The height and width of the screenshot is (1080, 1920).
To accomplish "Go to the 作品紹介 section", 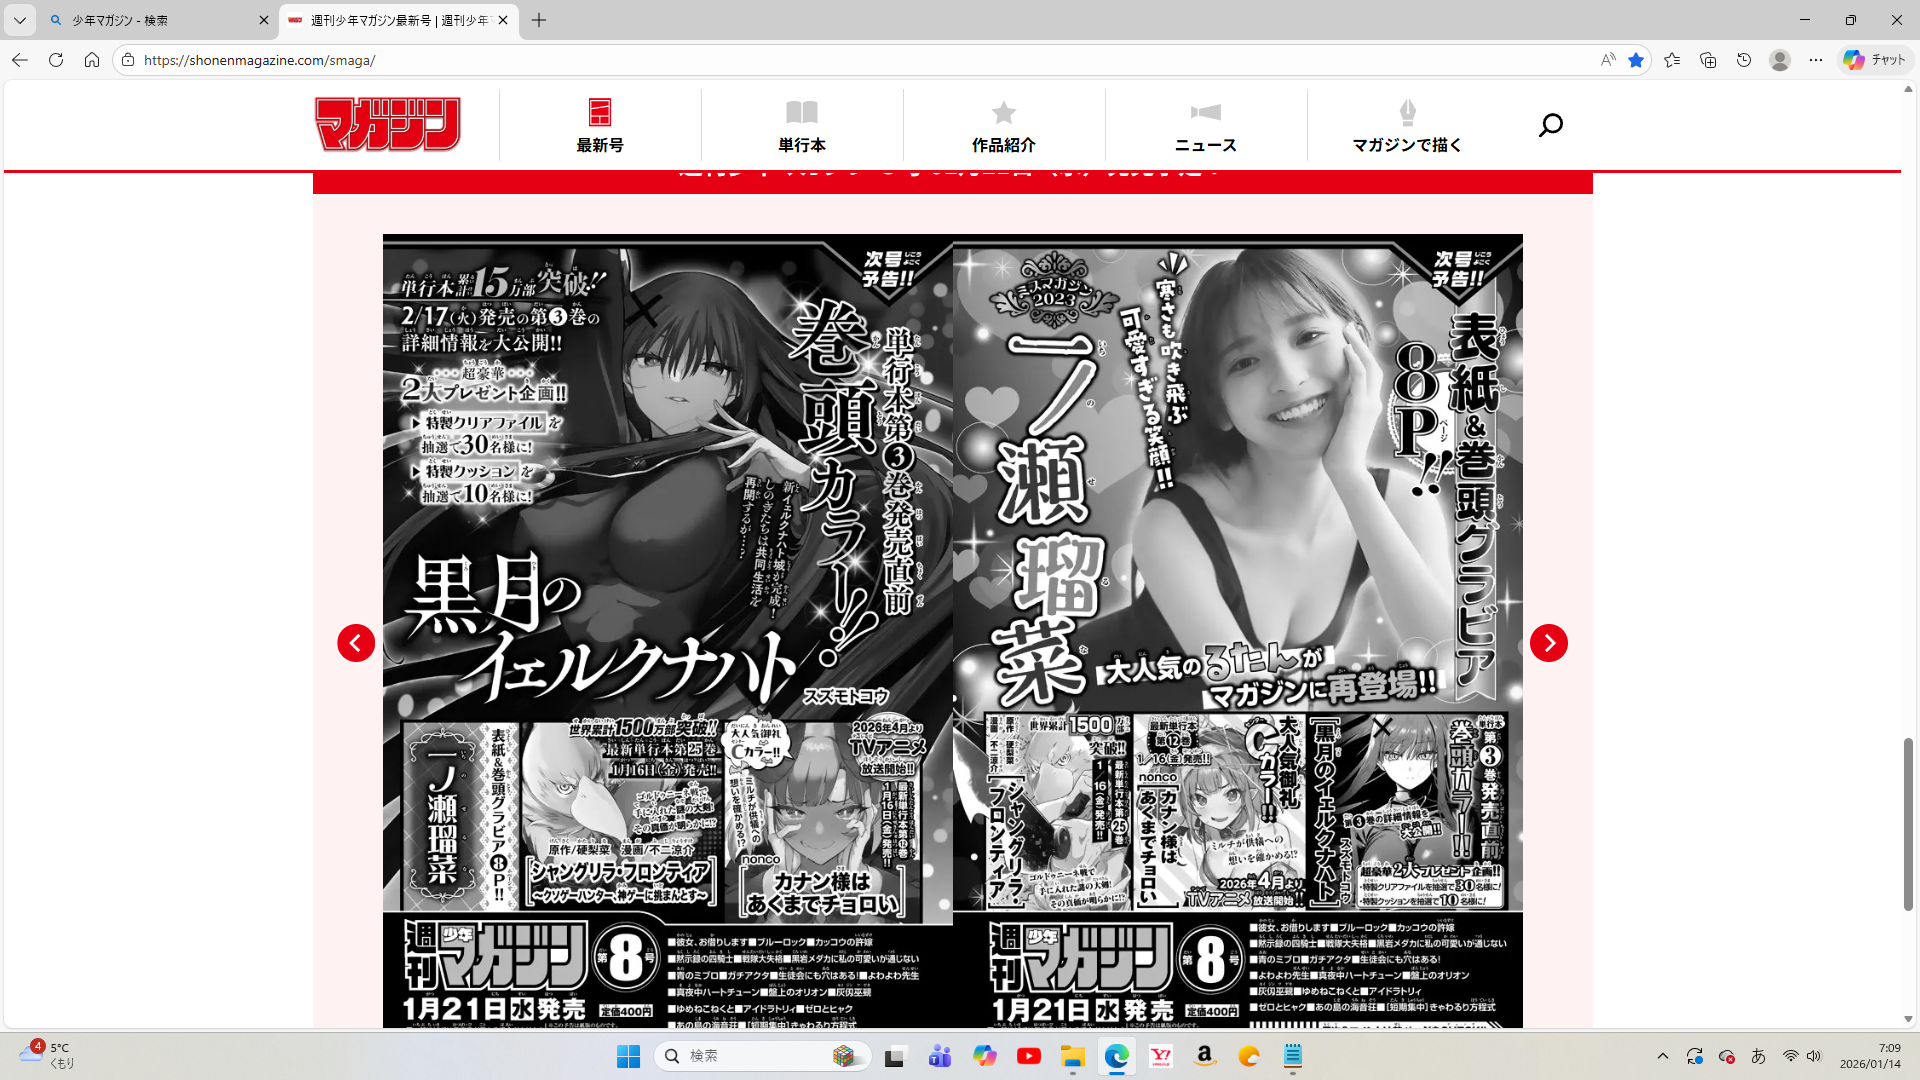I will tap(1003, 126).
